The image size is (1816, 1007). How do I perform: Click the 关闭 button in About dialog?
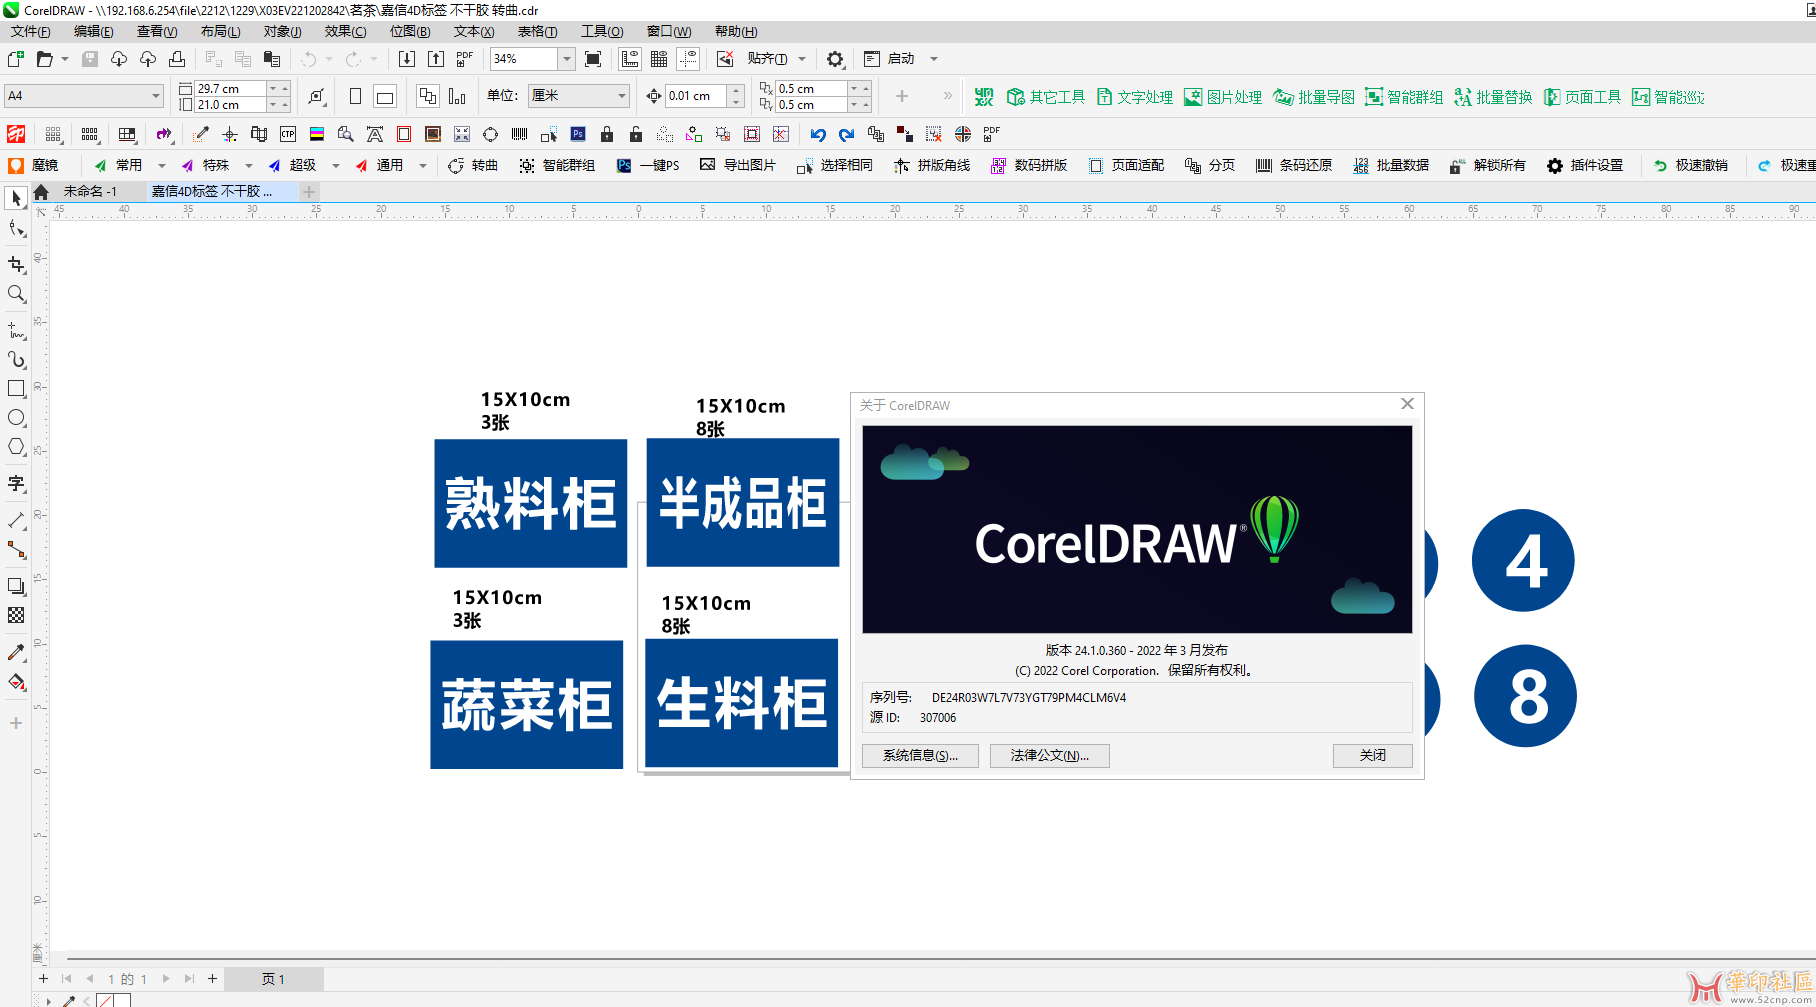pos(1372,756)
